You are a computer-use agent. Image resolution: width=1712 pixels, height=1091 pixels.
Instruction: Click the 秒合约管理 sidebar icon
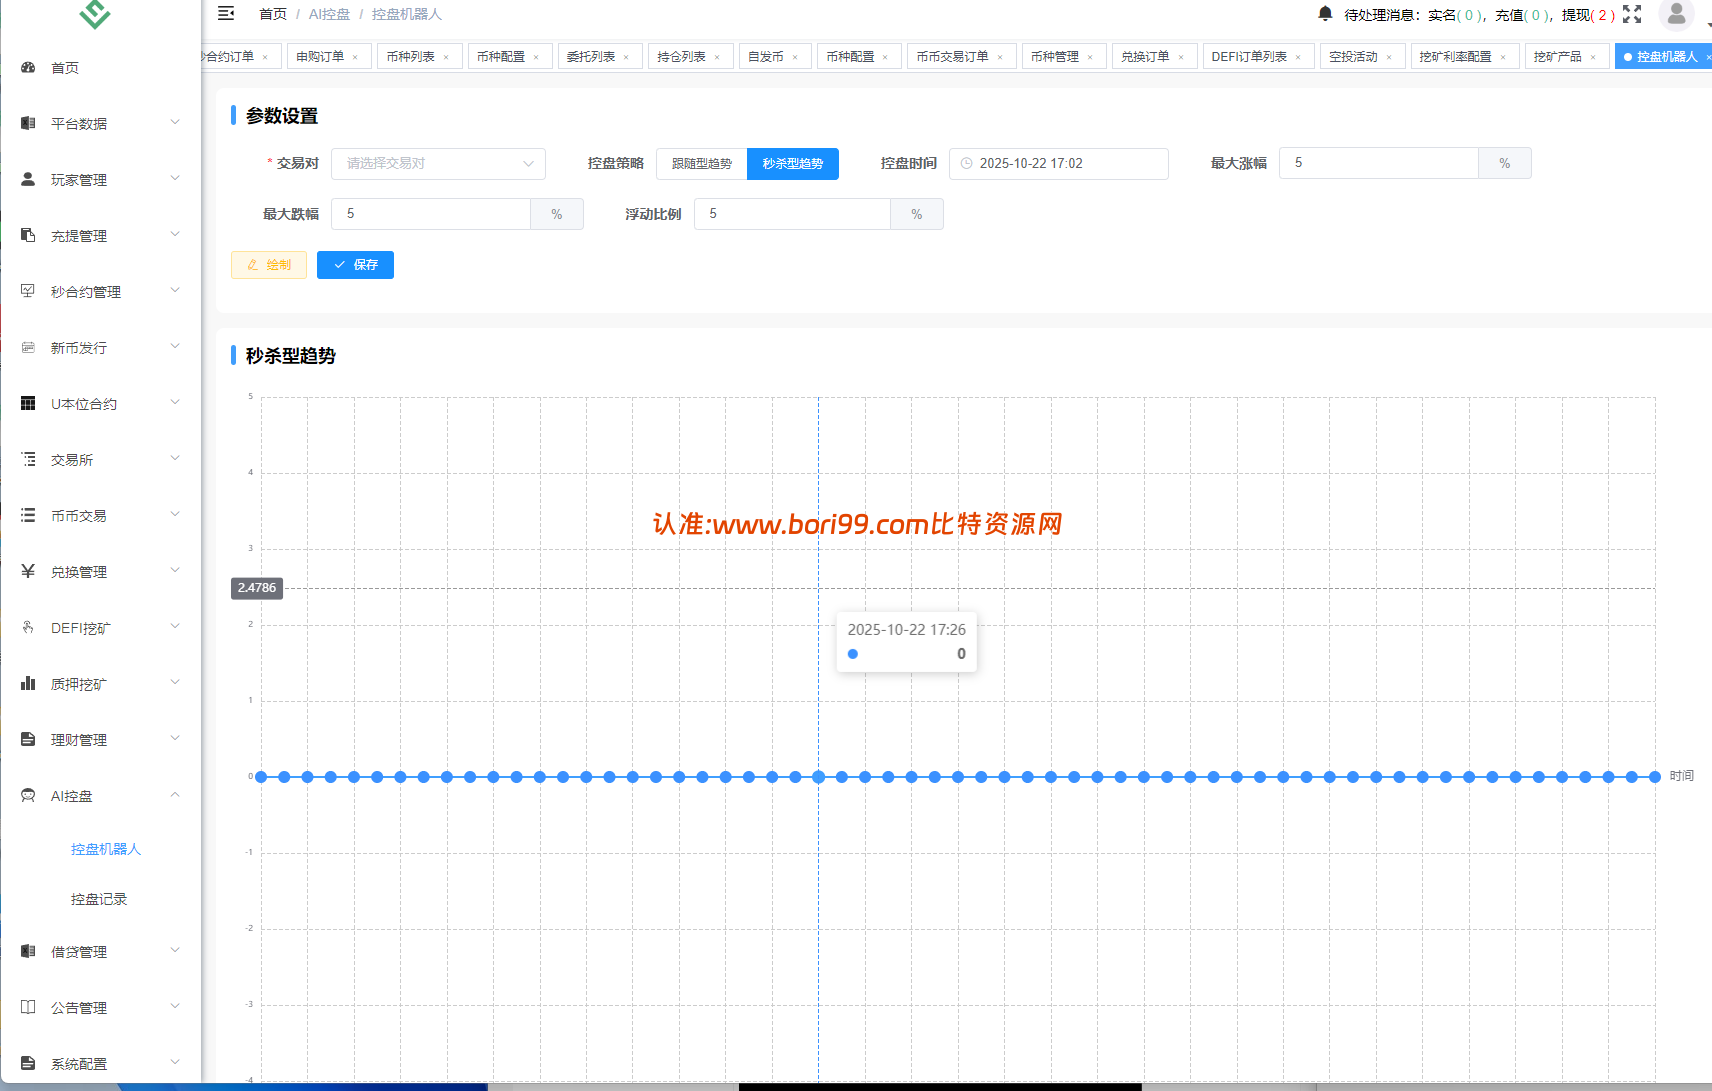click(x=28, y=291)
